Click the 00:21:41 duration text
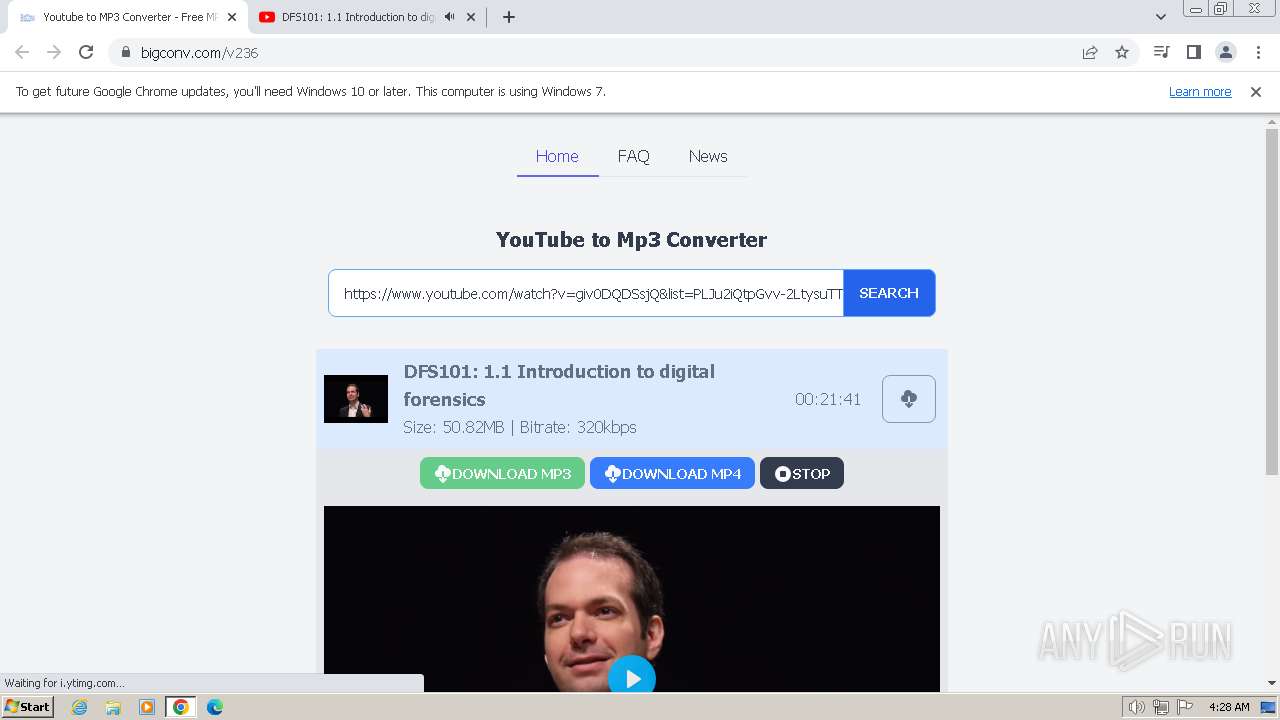Screen dimensions: 1280x720 click(828, 399)
